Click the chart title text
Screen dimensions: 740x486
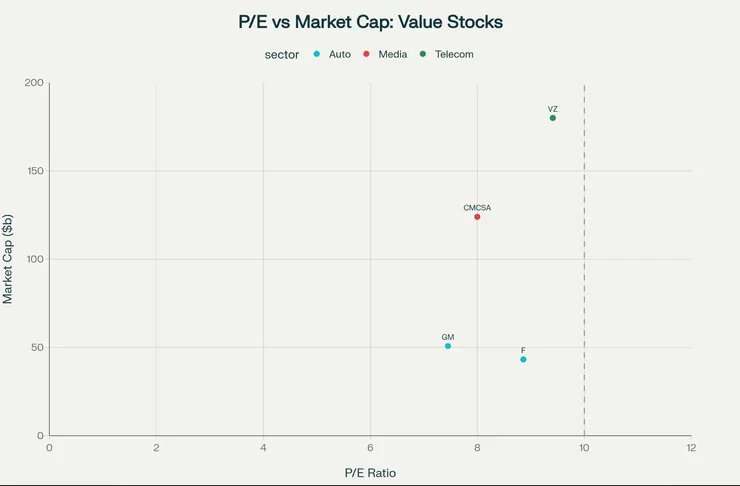(370, 21)
